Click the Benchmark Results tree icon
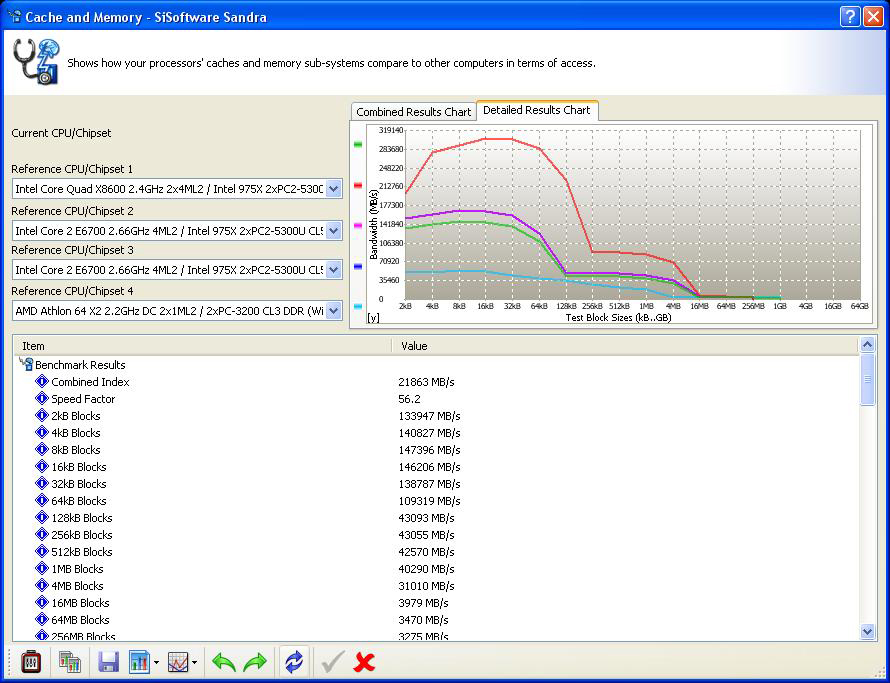This screenshot has height=683, width=890. click(x=26, y=364)
